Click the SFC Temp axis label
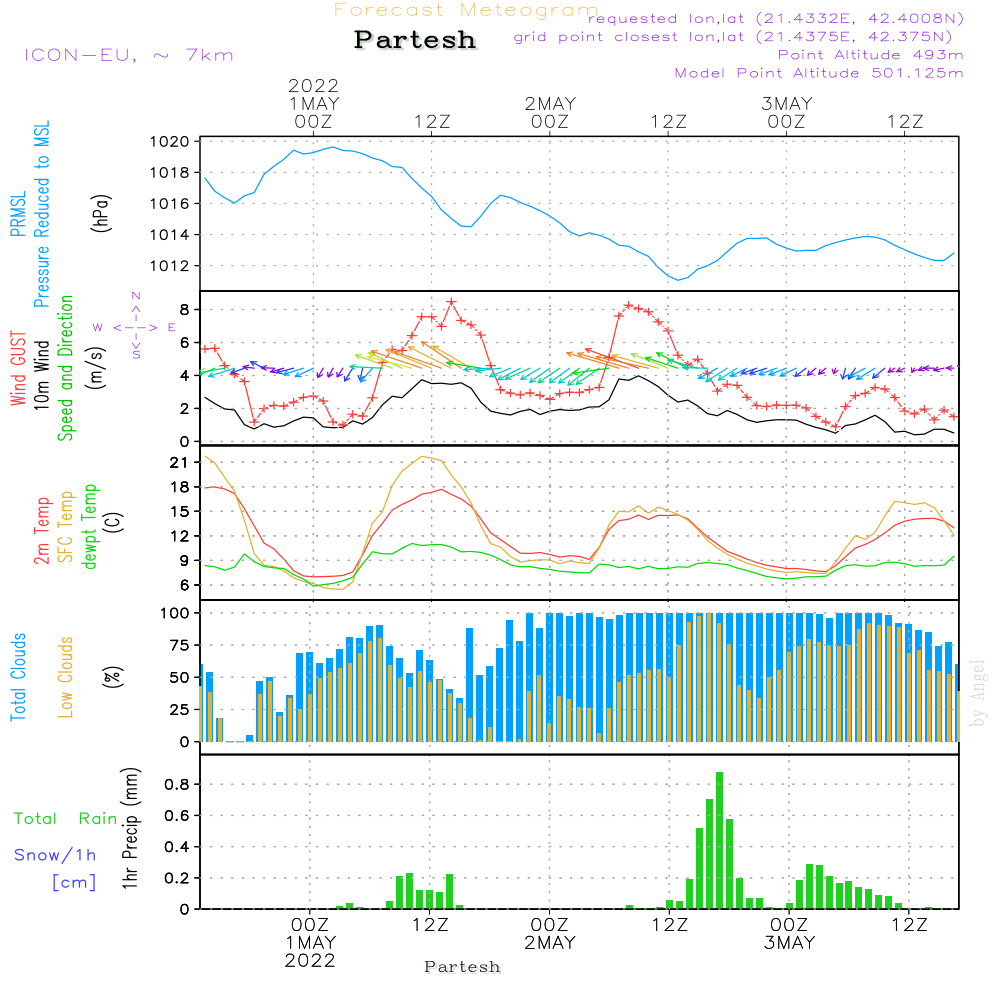The height and width of the screenshot is (1000, 1000). click(66, 527)
